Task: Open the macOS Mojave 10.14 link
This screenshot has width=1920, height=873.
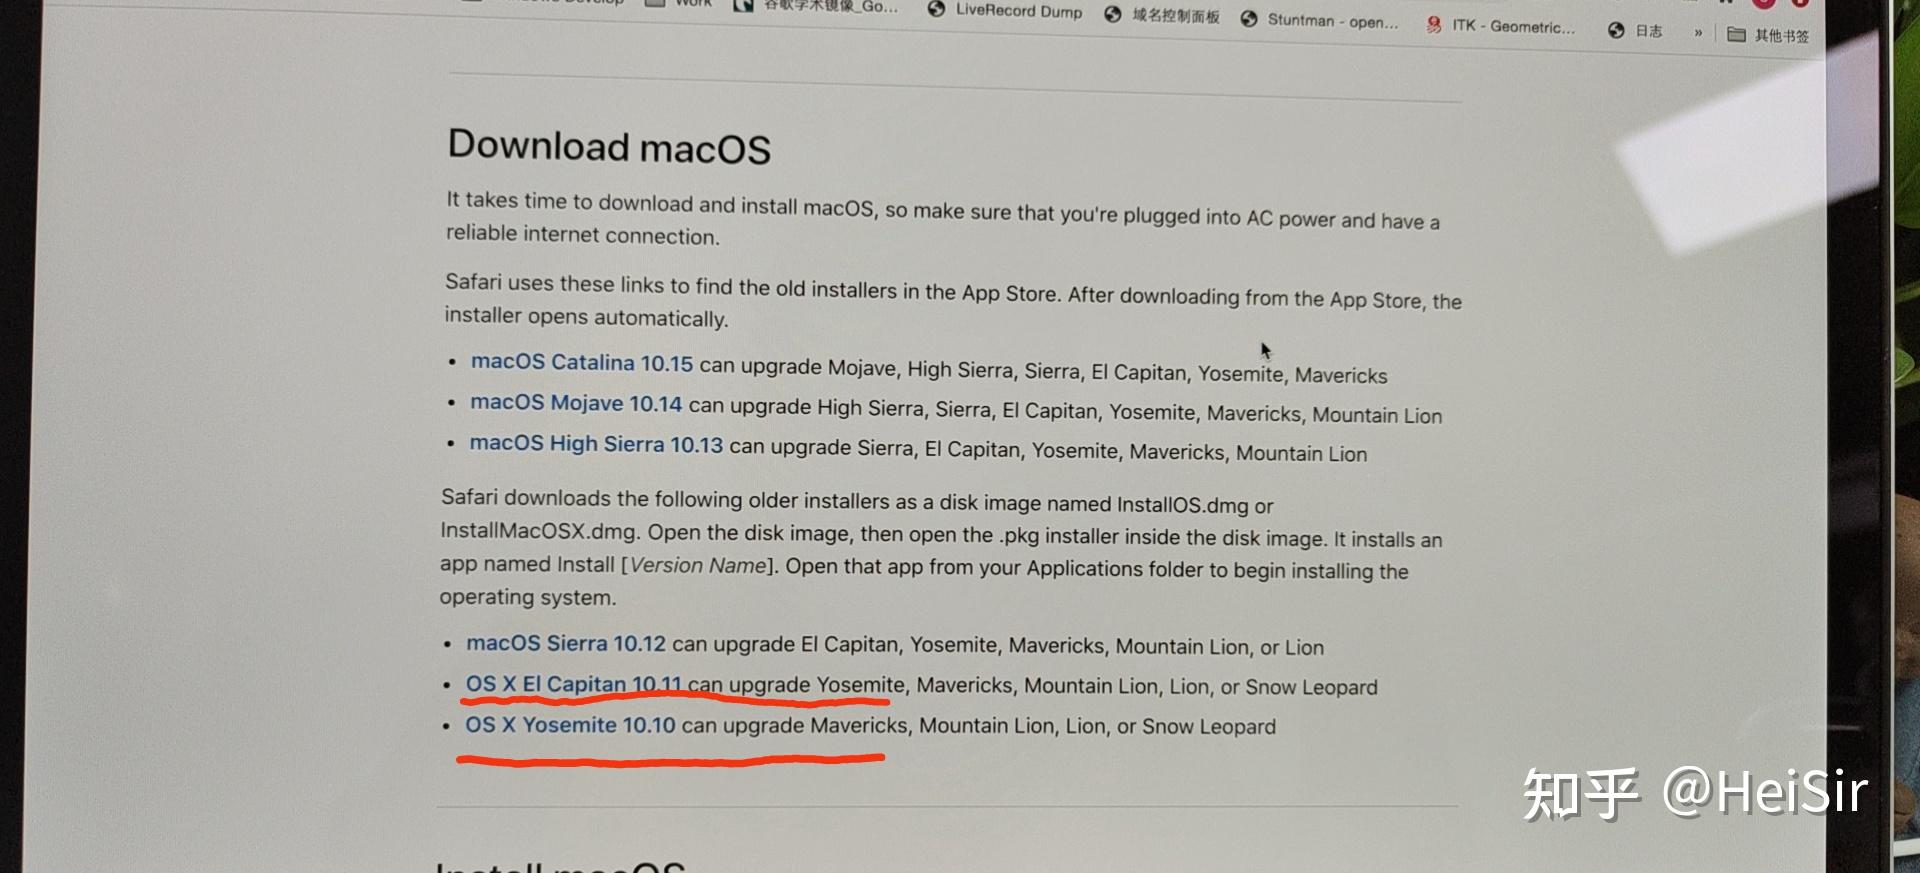Action: [x=576, y=403]
